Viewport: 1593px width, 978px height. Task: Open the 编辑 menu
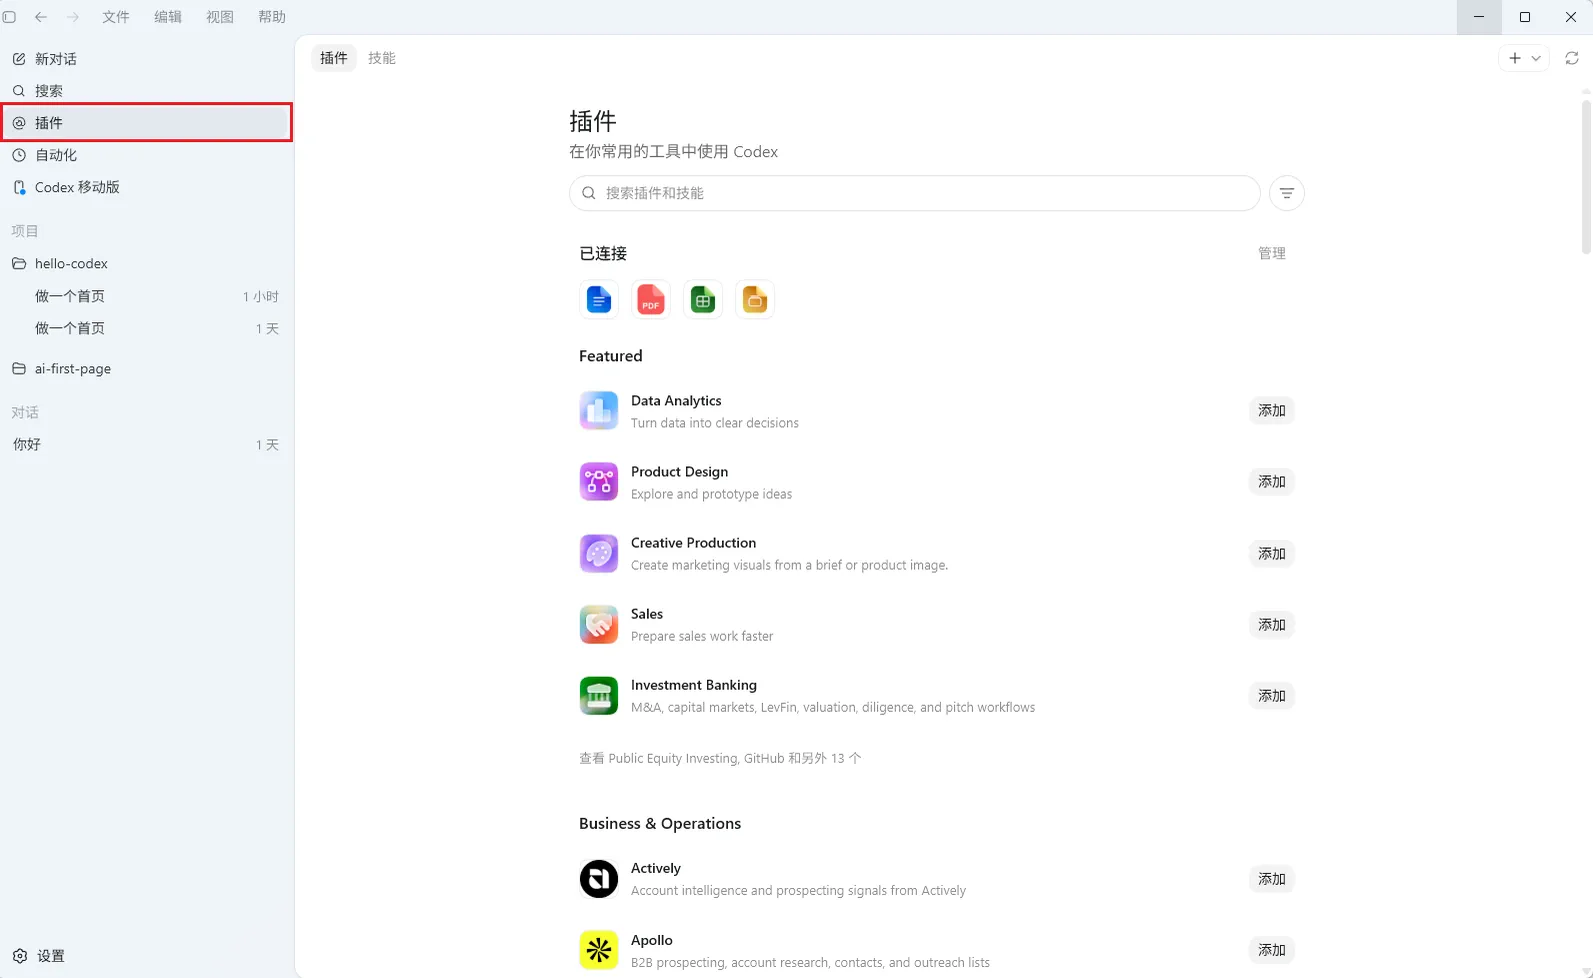(168, 17)
